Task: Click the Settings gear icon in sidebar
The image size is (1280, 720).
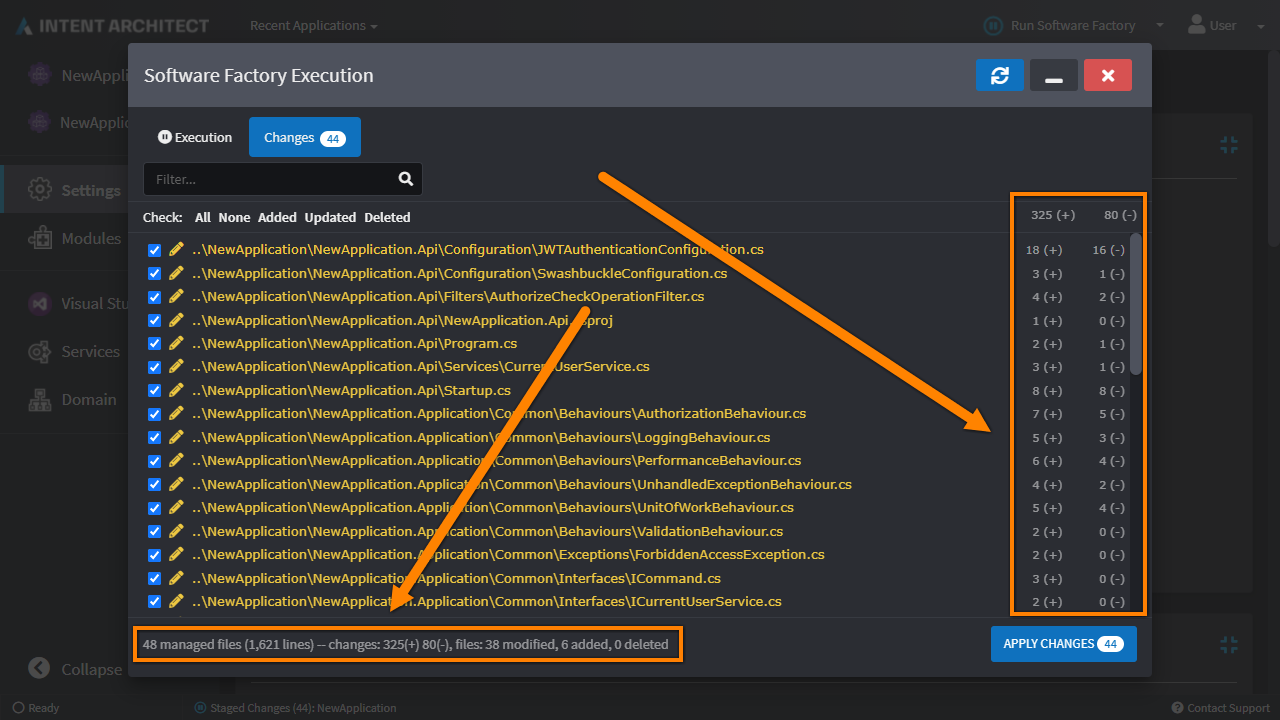Action: (40, 190)
